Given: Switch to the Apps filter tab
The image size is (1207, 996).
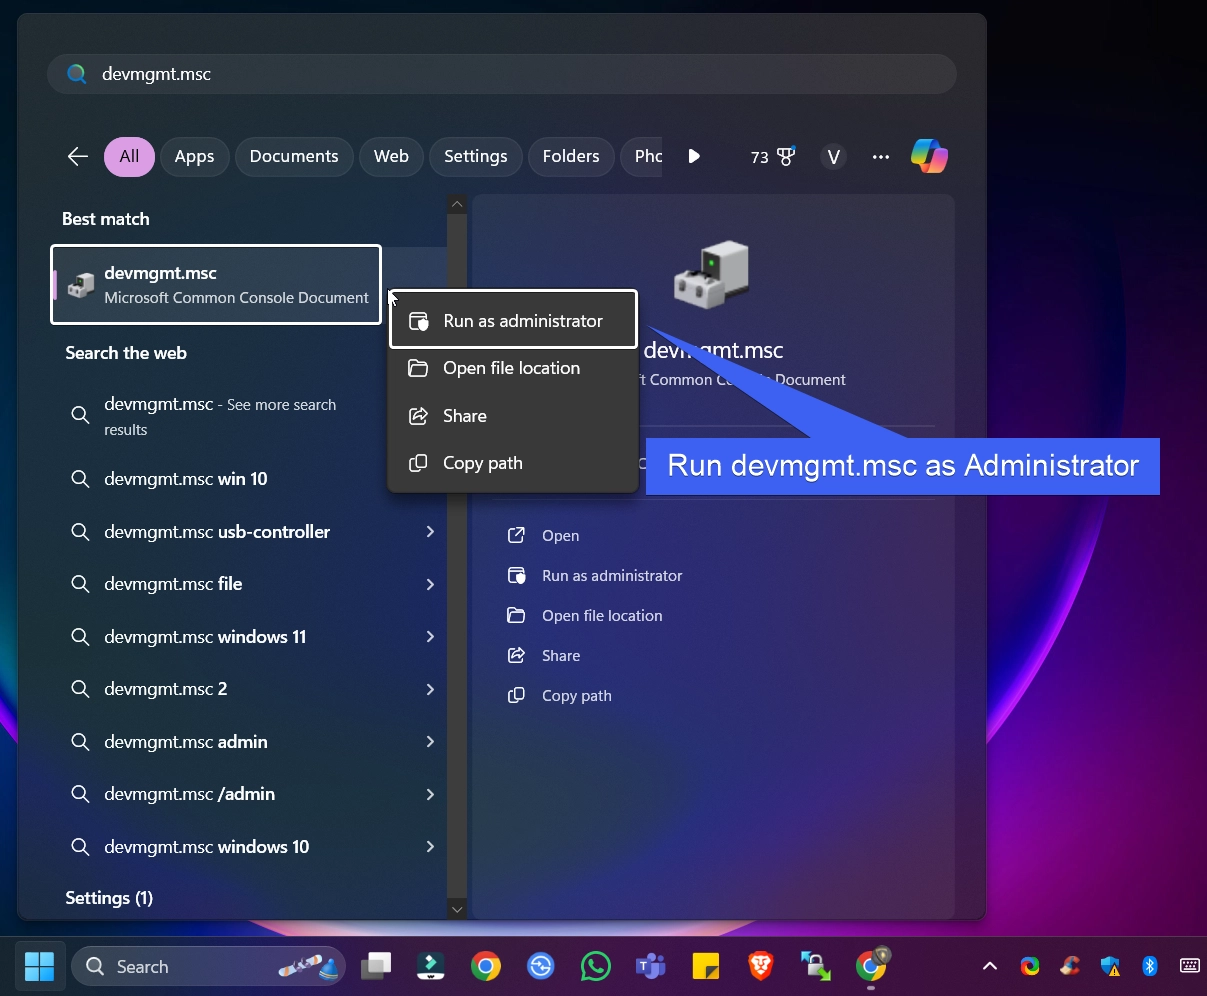Looking at the screenshot, I should pyautogui.click(x=194, y=156).
